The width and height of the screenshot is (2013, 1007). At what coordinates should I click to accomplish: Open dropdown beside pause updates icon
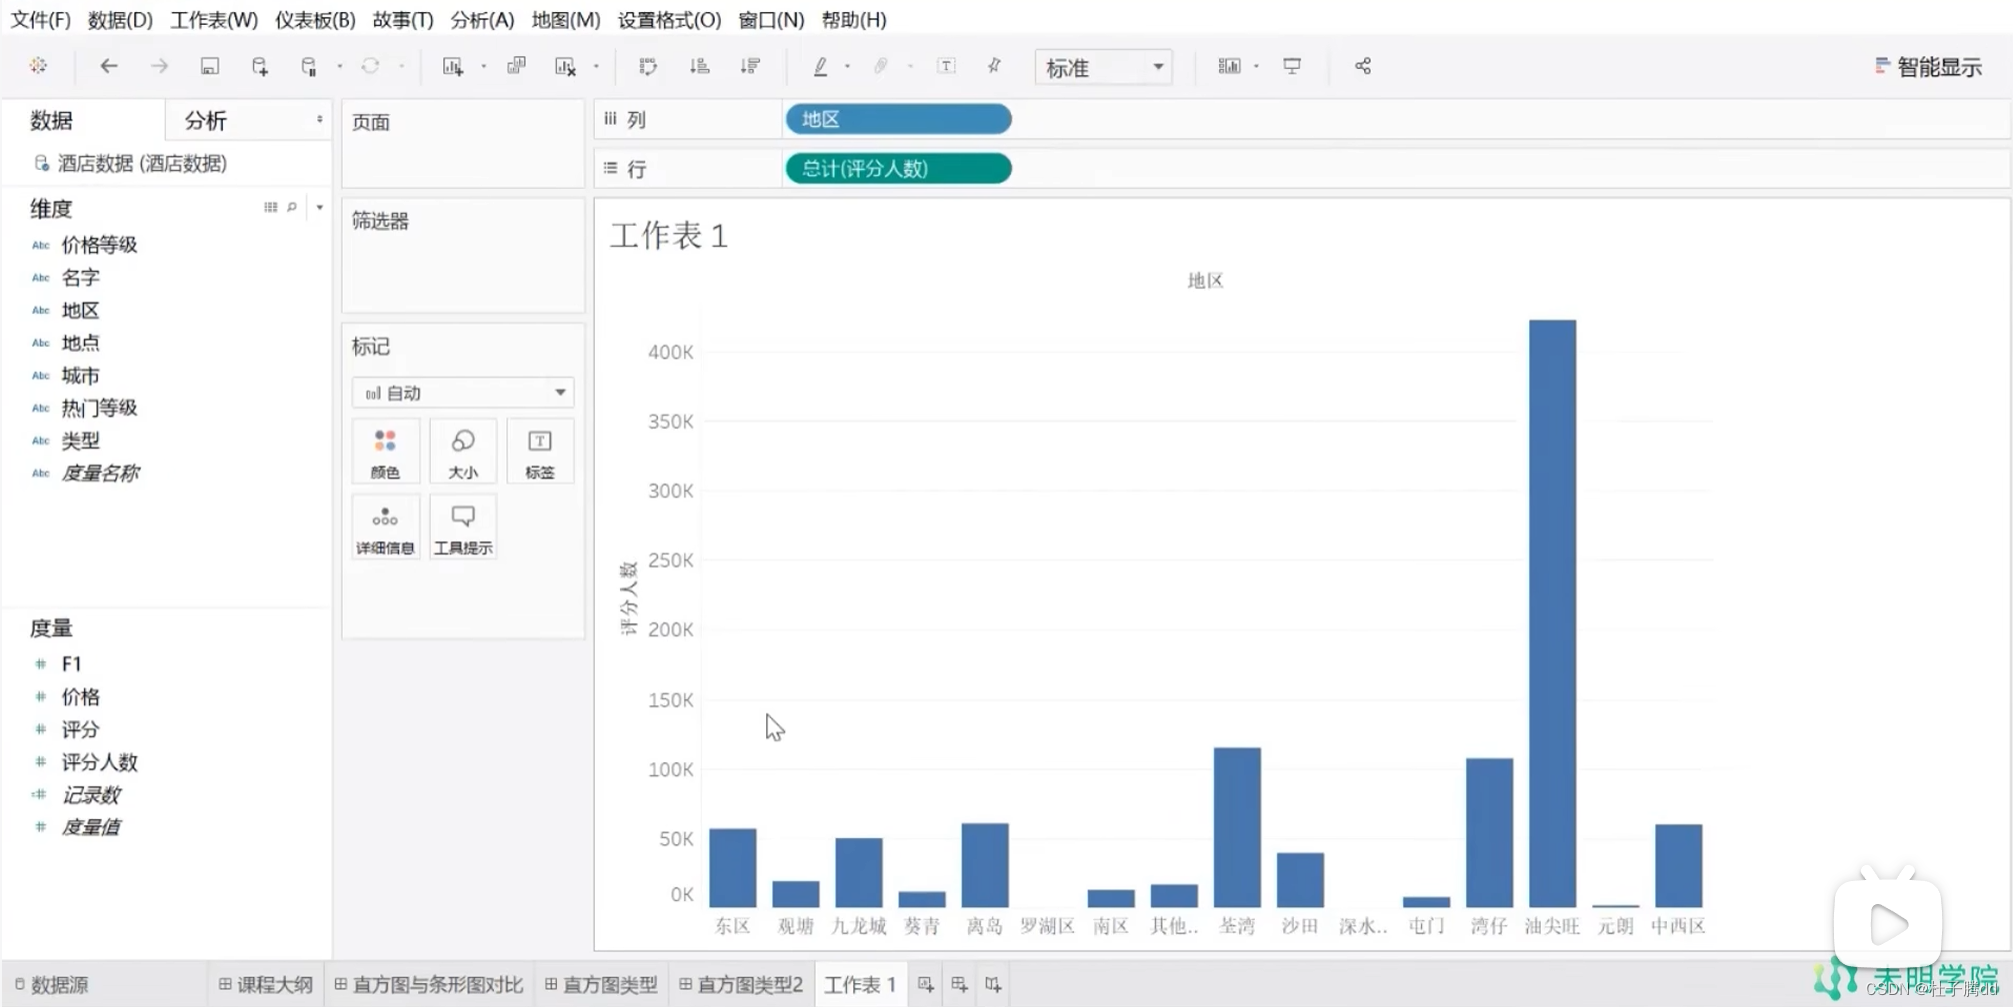(340, 66)
